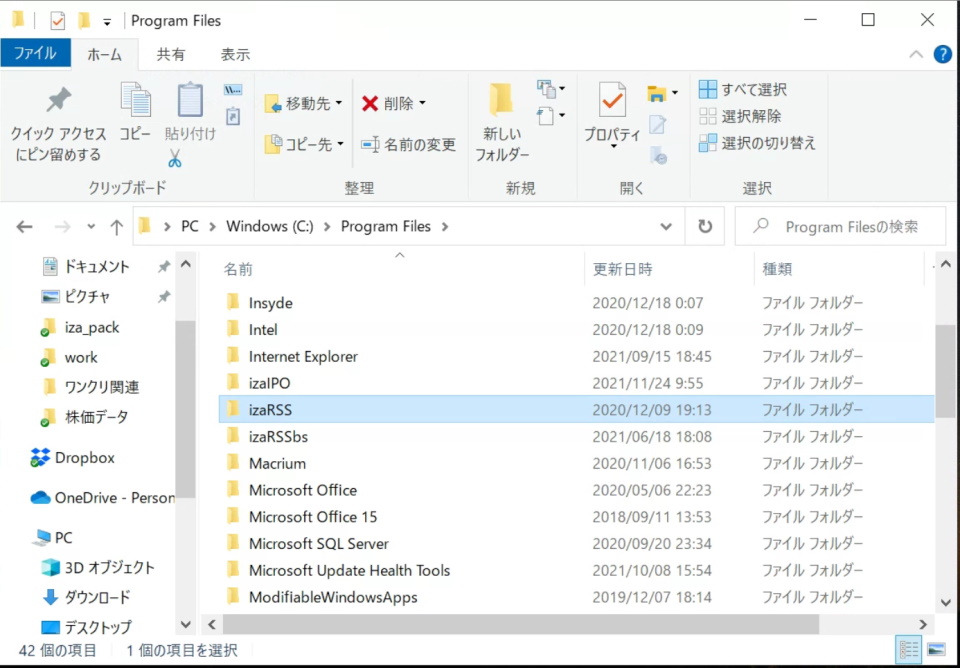The image size is (960, 668).
Task: Click Windows (C:) in the address path
Action: (269, 227)
